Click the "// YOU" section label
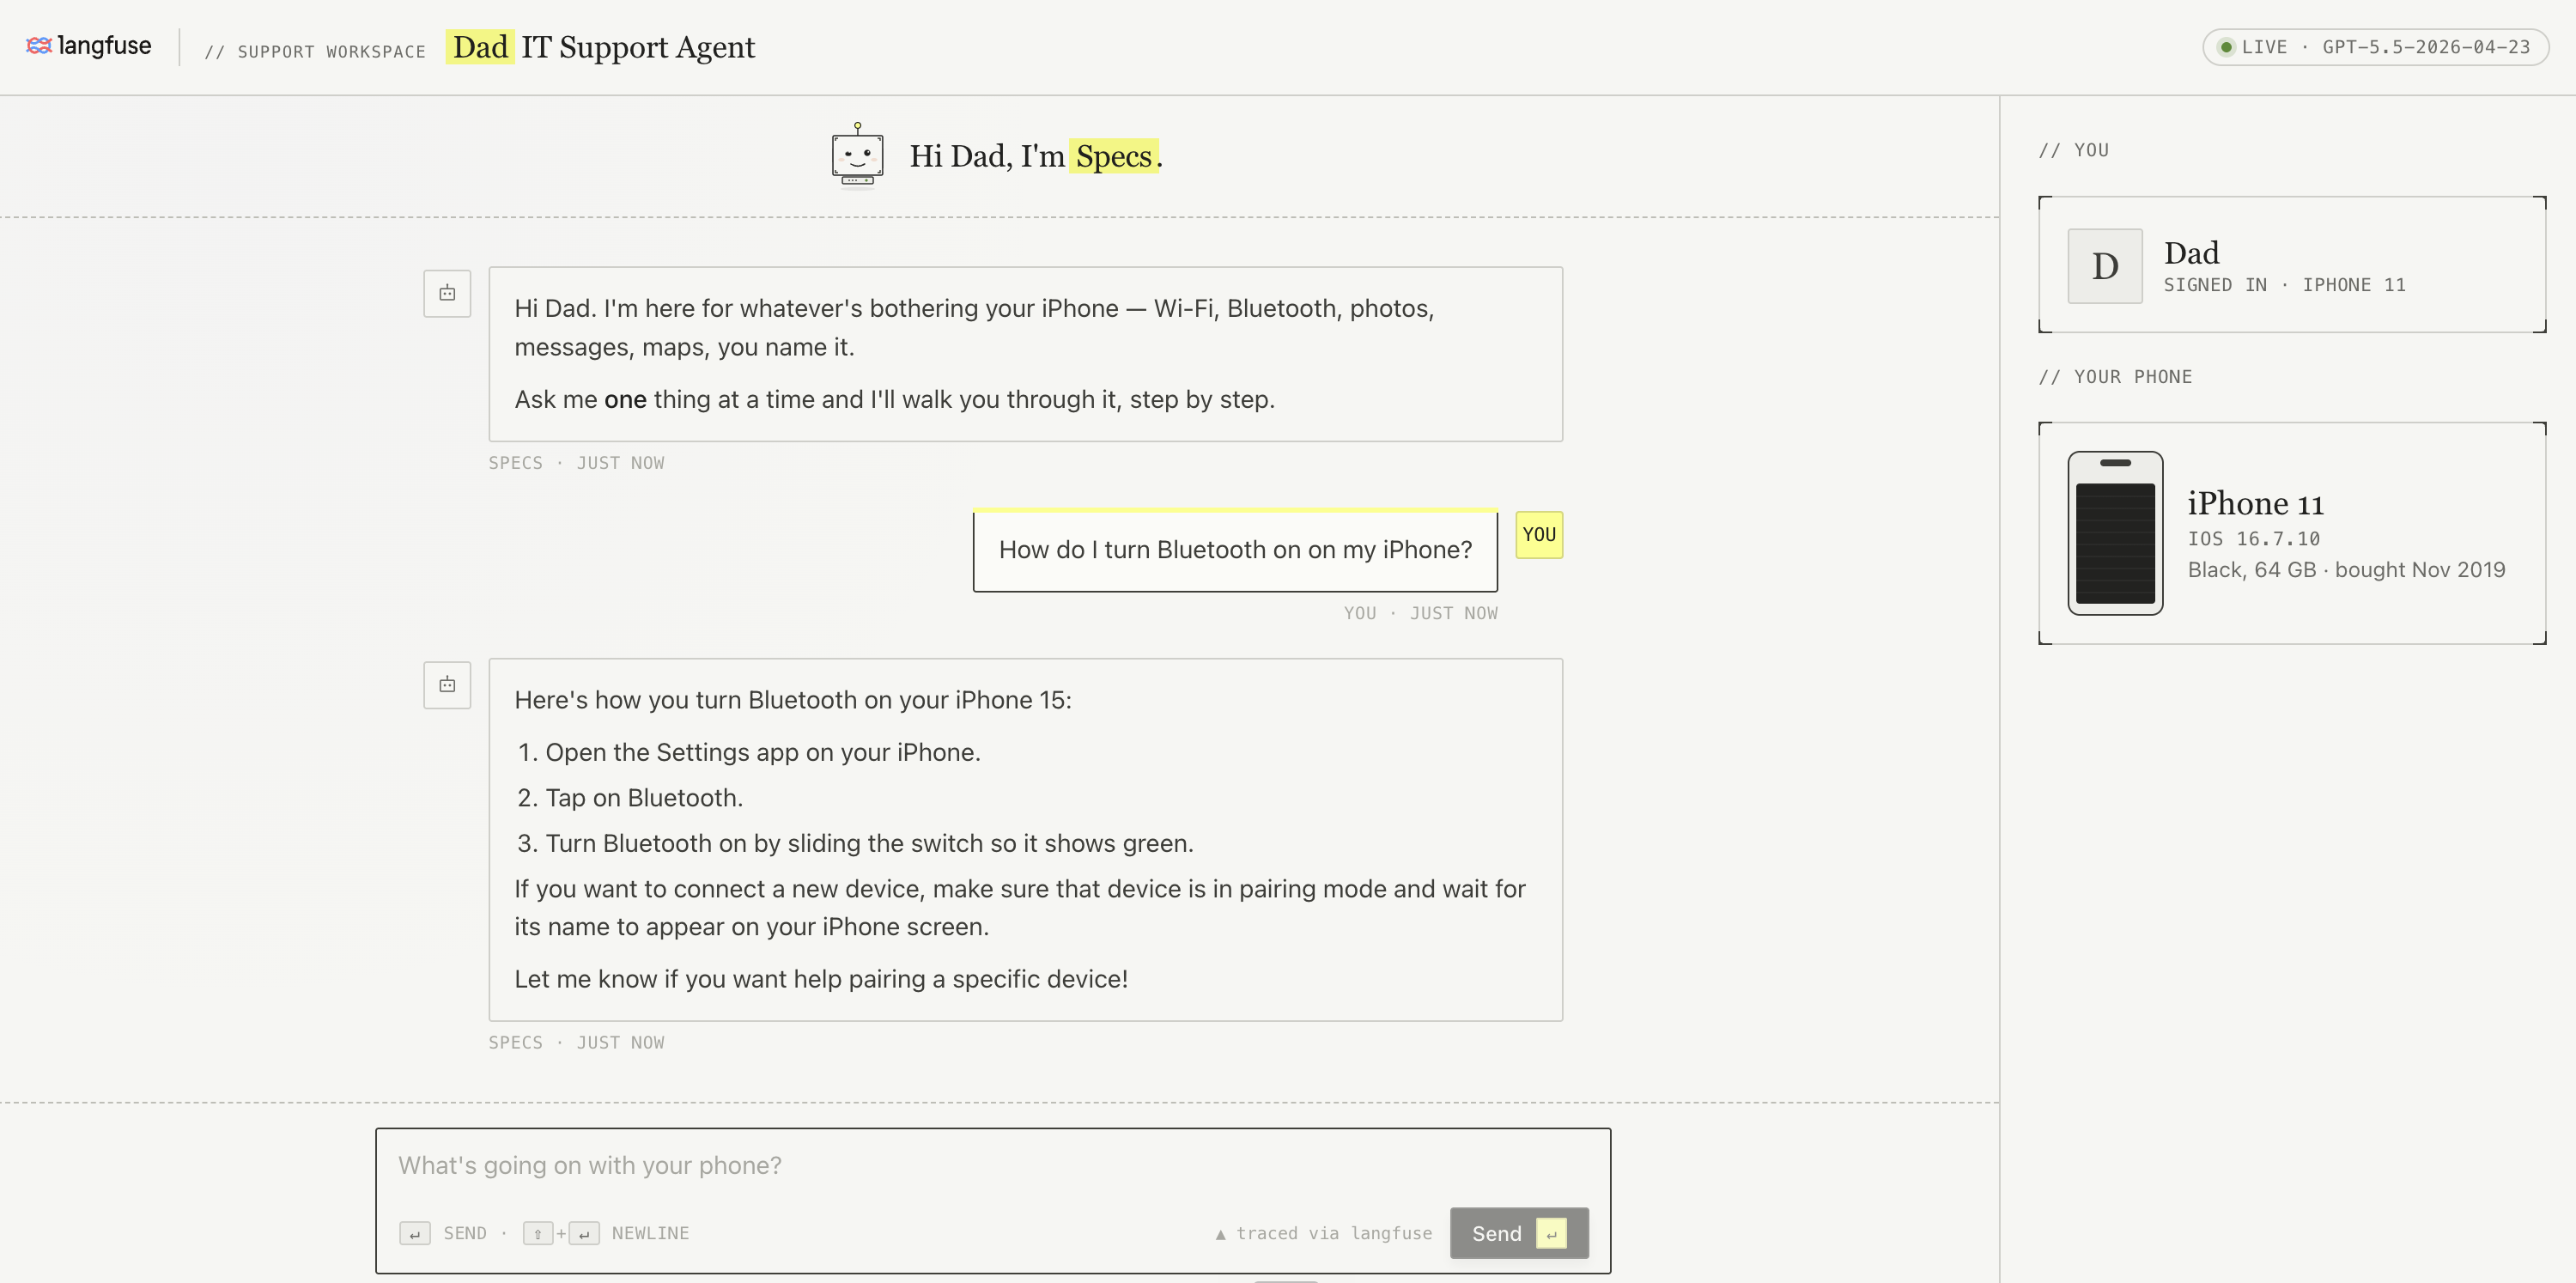Screen dimensions: 2576x1283 click(x=2073, y=150)
